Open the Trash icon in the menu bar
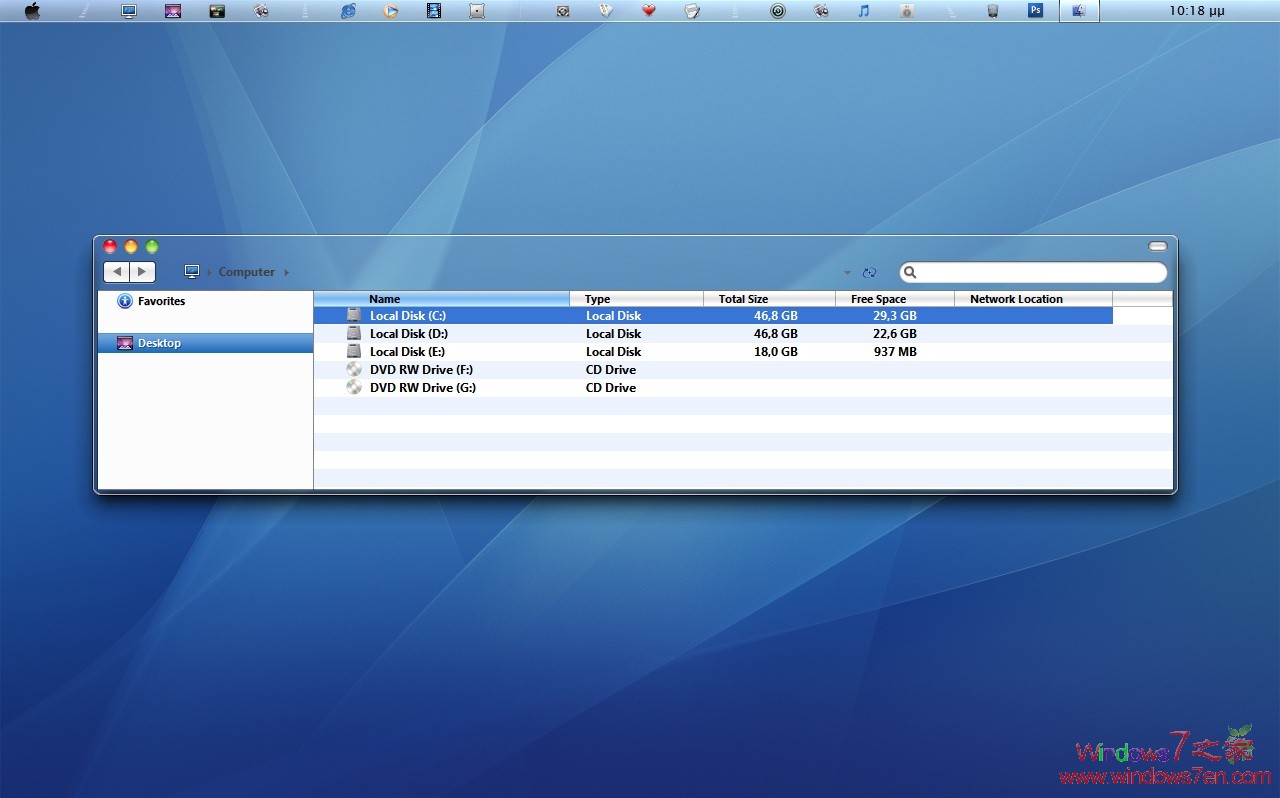This screenshot has width=1280, height=798. click(x=992, y=10)
